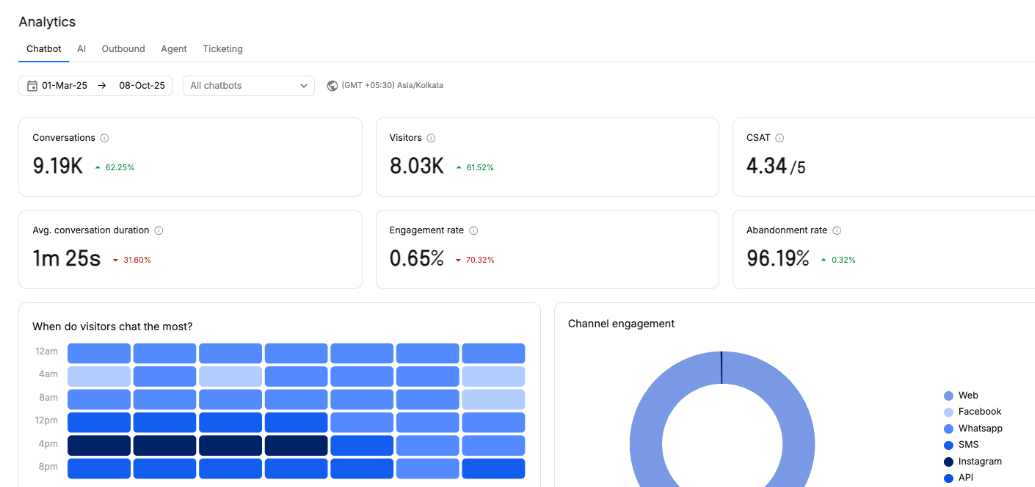Show info tooltip for Conversations
This screenshot has width=1035, height=487.
pos(104,138)
